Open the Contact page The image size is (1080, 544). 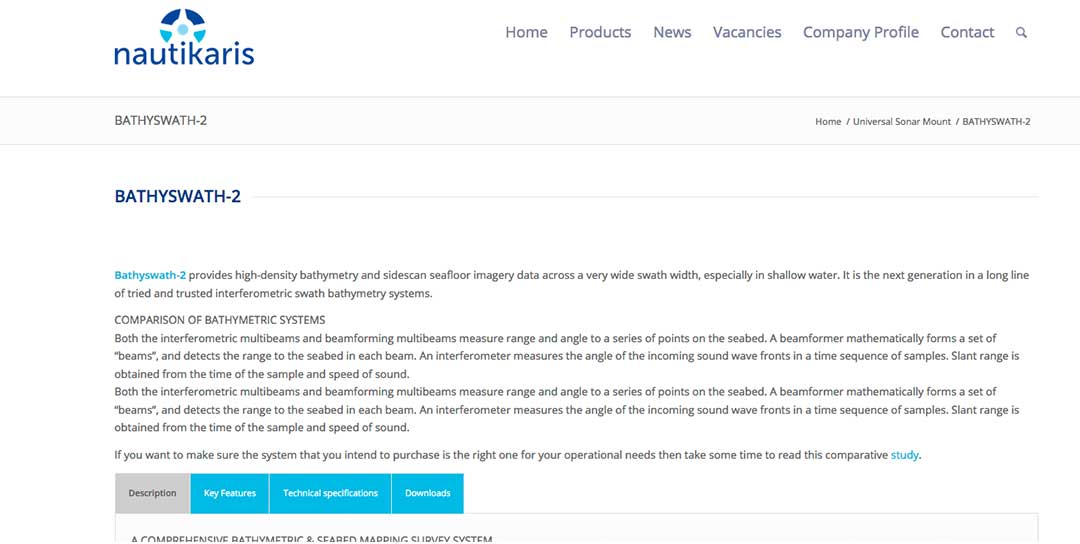pyautogui.click(x=967, y=32)
